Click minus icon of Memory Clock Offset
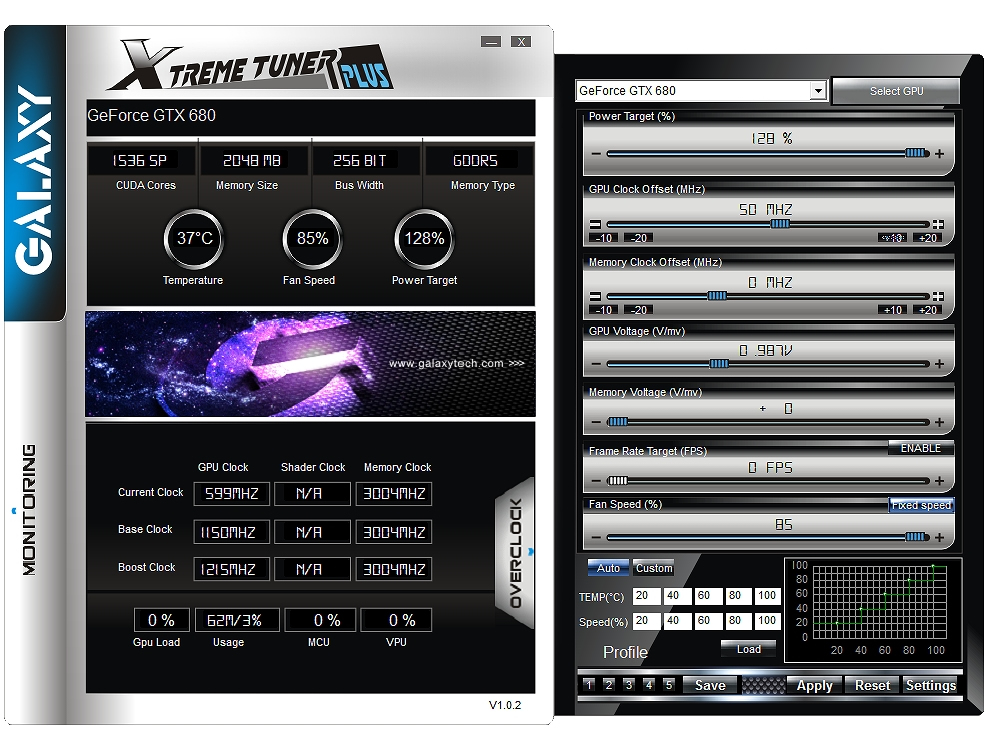The height and width of the screenshot is (729, 988). pyautogui.click(x=595, y=296)
